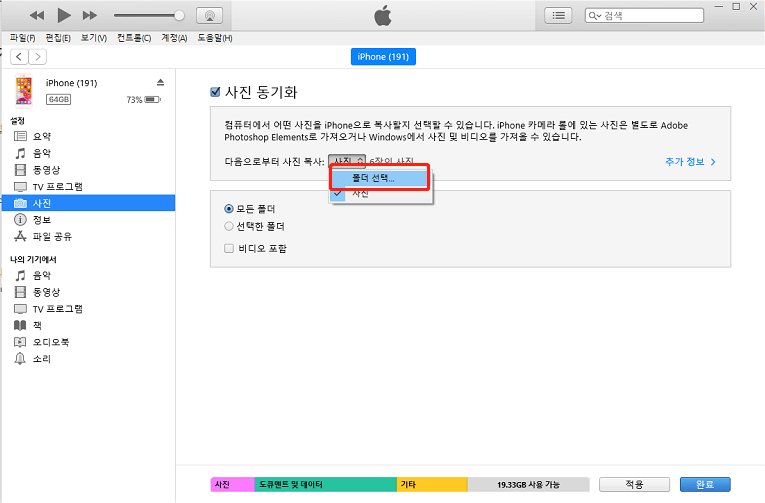
Task: Click the camera icon beside 사진
Action: [20, 203]
